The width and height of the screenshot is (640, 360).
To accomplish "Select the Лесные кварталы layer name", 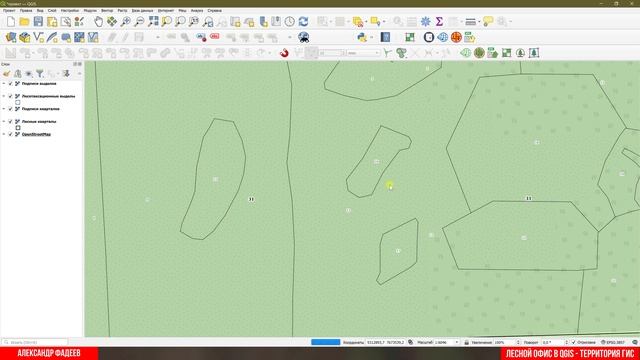I will [39, 122].
